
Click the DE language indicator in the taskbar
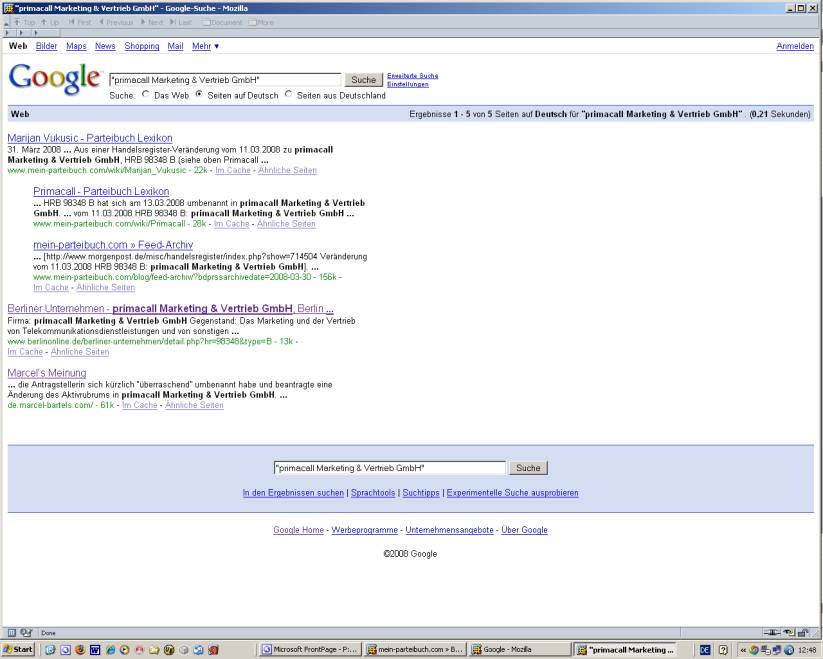pyautogui.click(x=705, y=650)
